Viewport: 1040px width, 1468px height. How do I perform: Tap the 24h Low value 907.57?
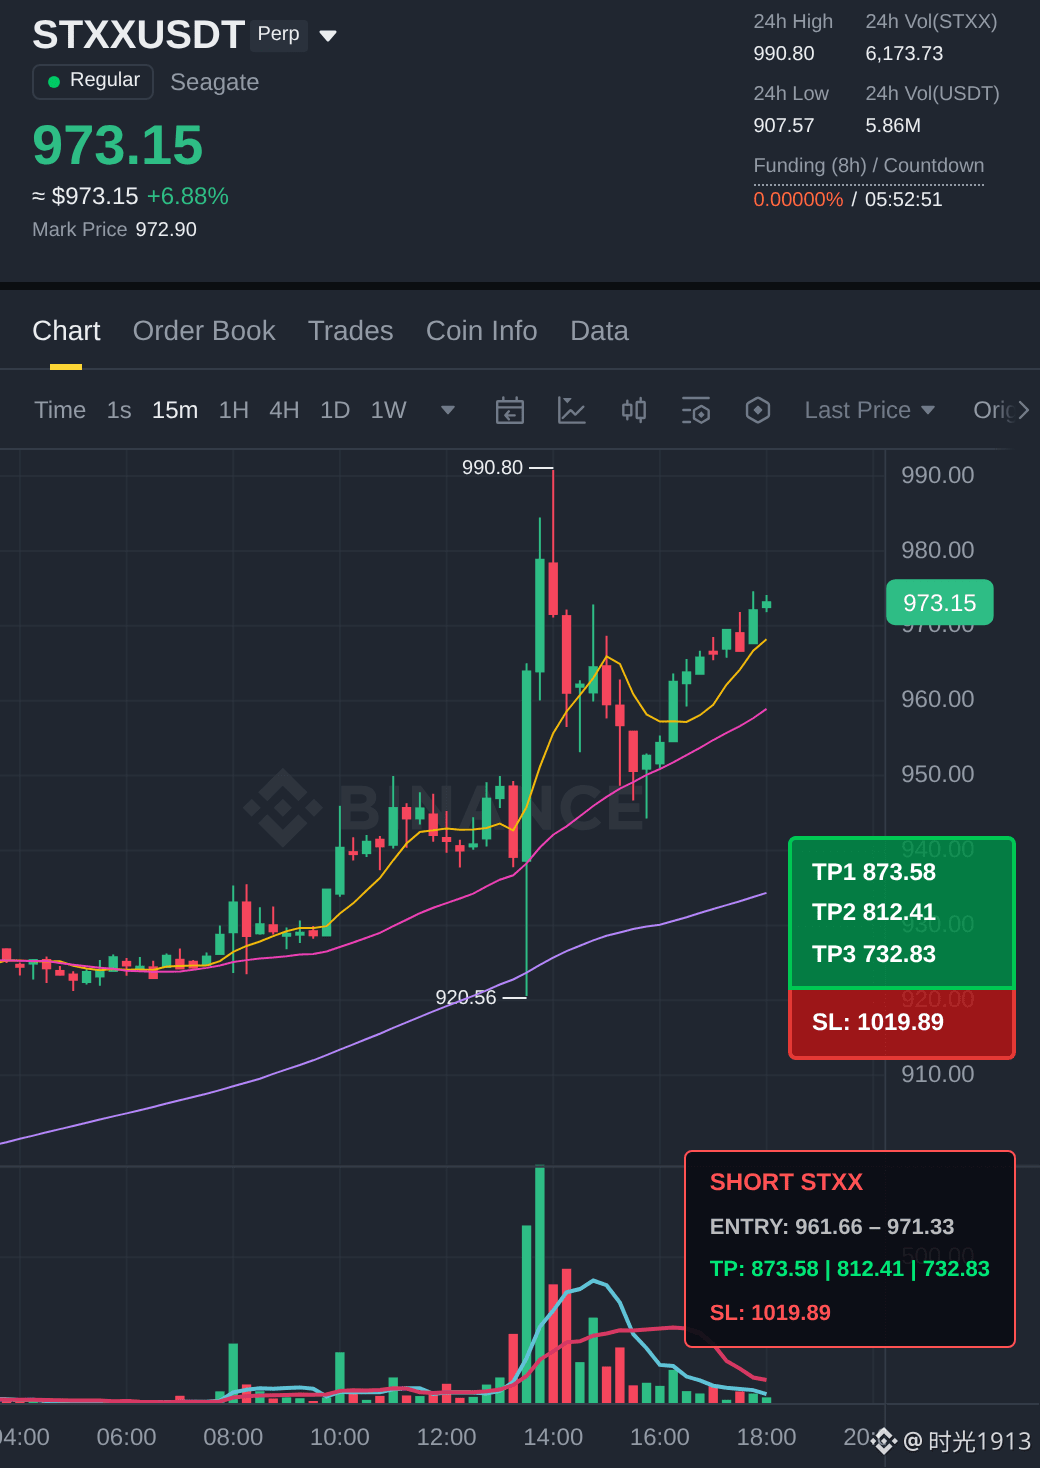783,126
